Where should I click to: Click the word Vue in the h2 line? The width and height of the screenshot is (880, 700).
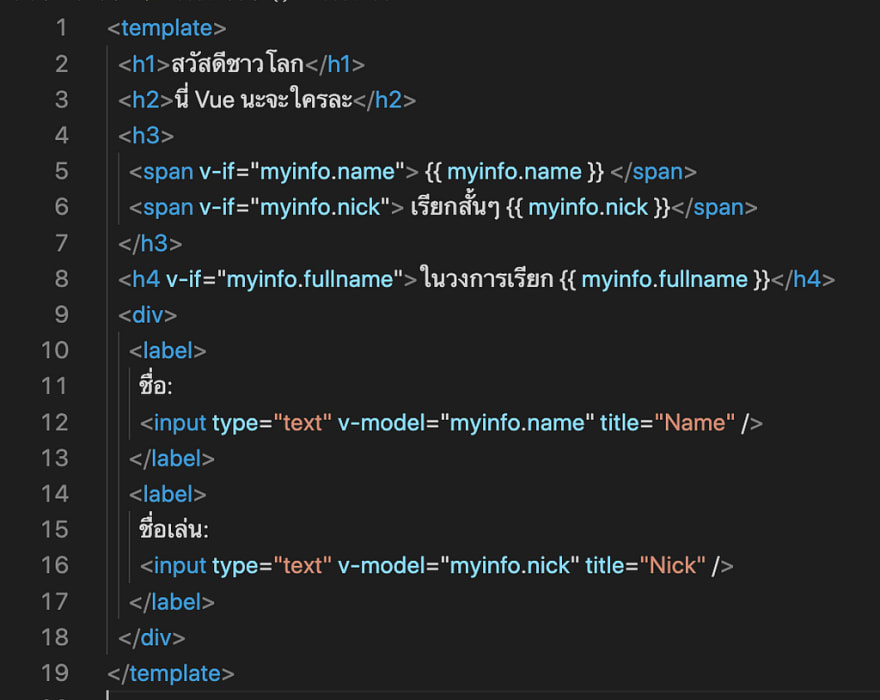point(214,100)
